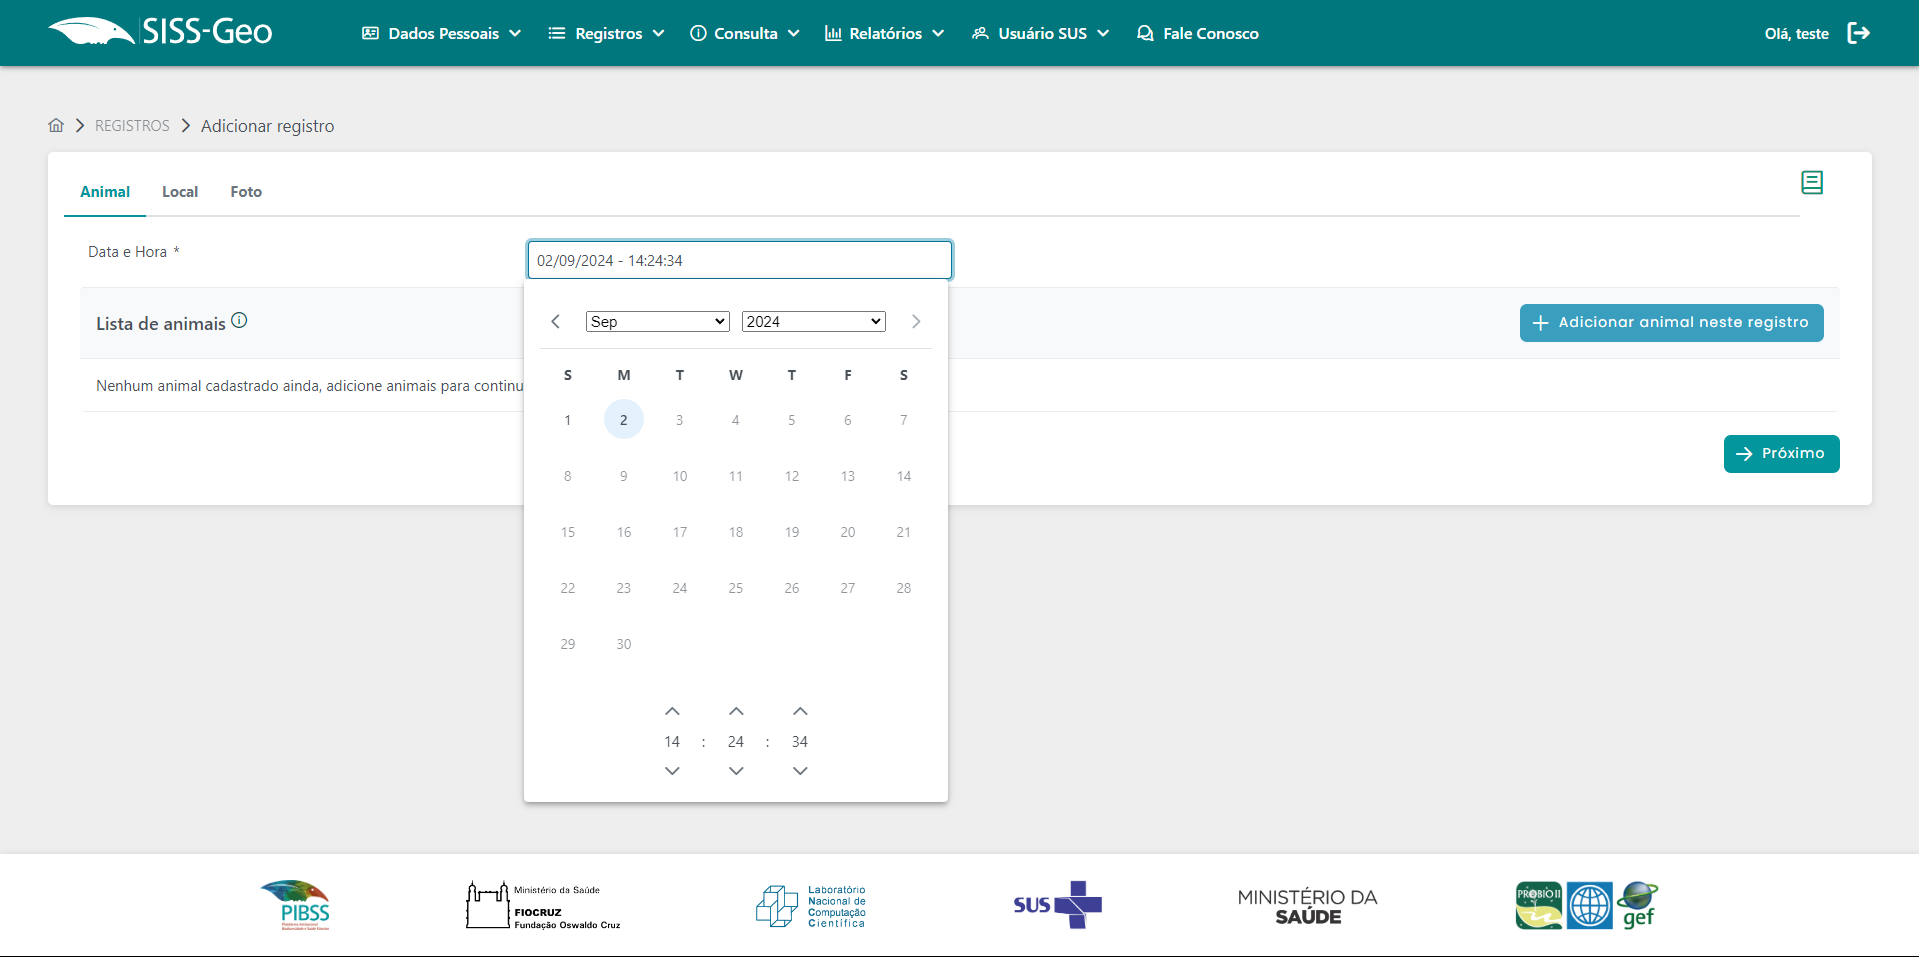Image resolution: width=1919 pixels, height=957 pixels.
Task: Expand the Relatórios menu
Action: coord(884,33)
